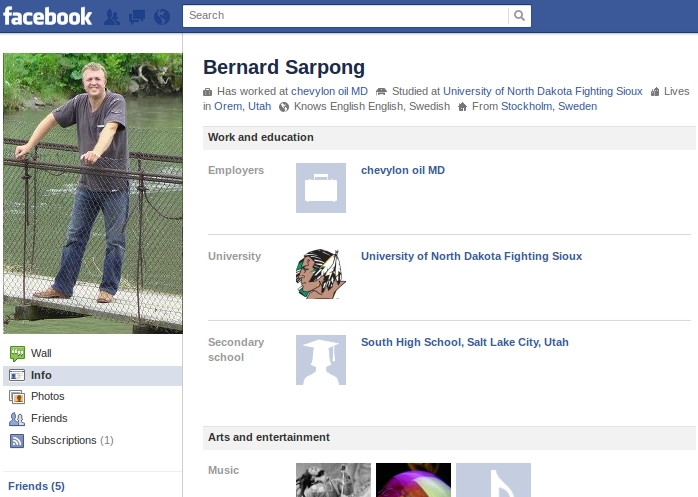Click the small building icon before Lives
The height and width of the screenshot is (497, 698).
pos(655,92)
